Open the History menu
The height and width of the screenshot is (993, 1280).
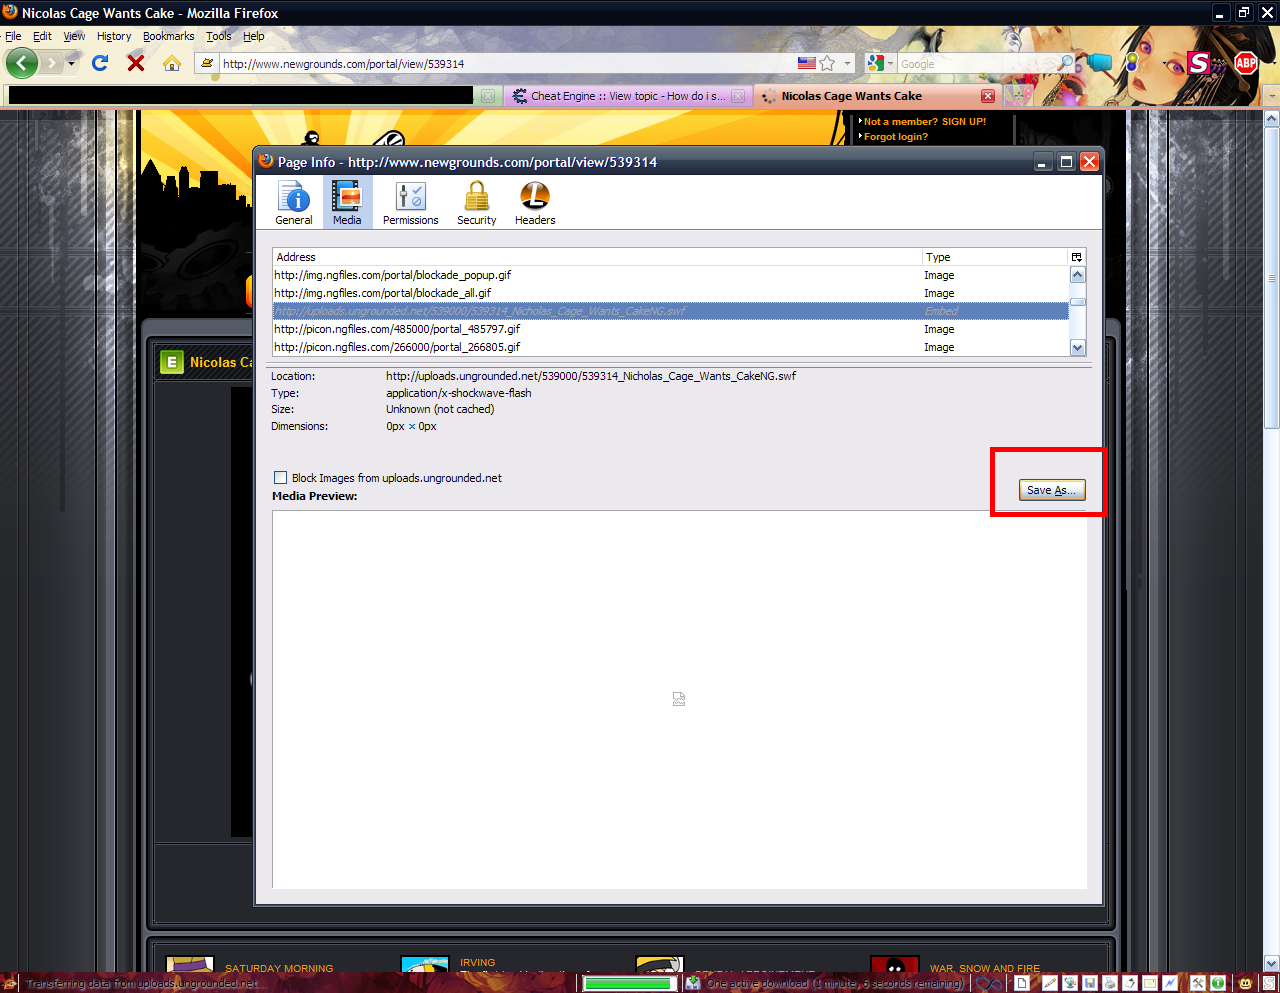pos(114,36)
